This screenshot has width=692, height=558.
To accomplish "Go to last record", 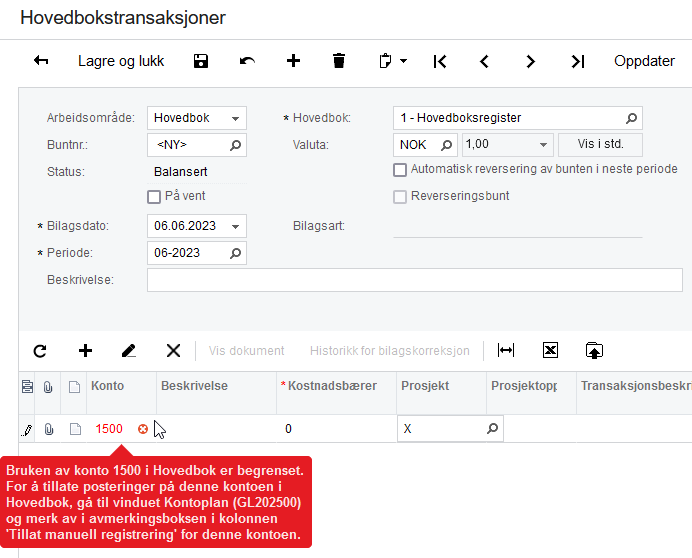I will pyautogui.click(x=578, y=61).
